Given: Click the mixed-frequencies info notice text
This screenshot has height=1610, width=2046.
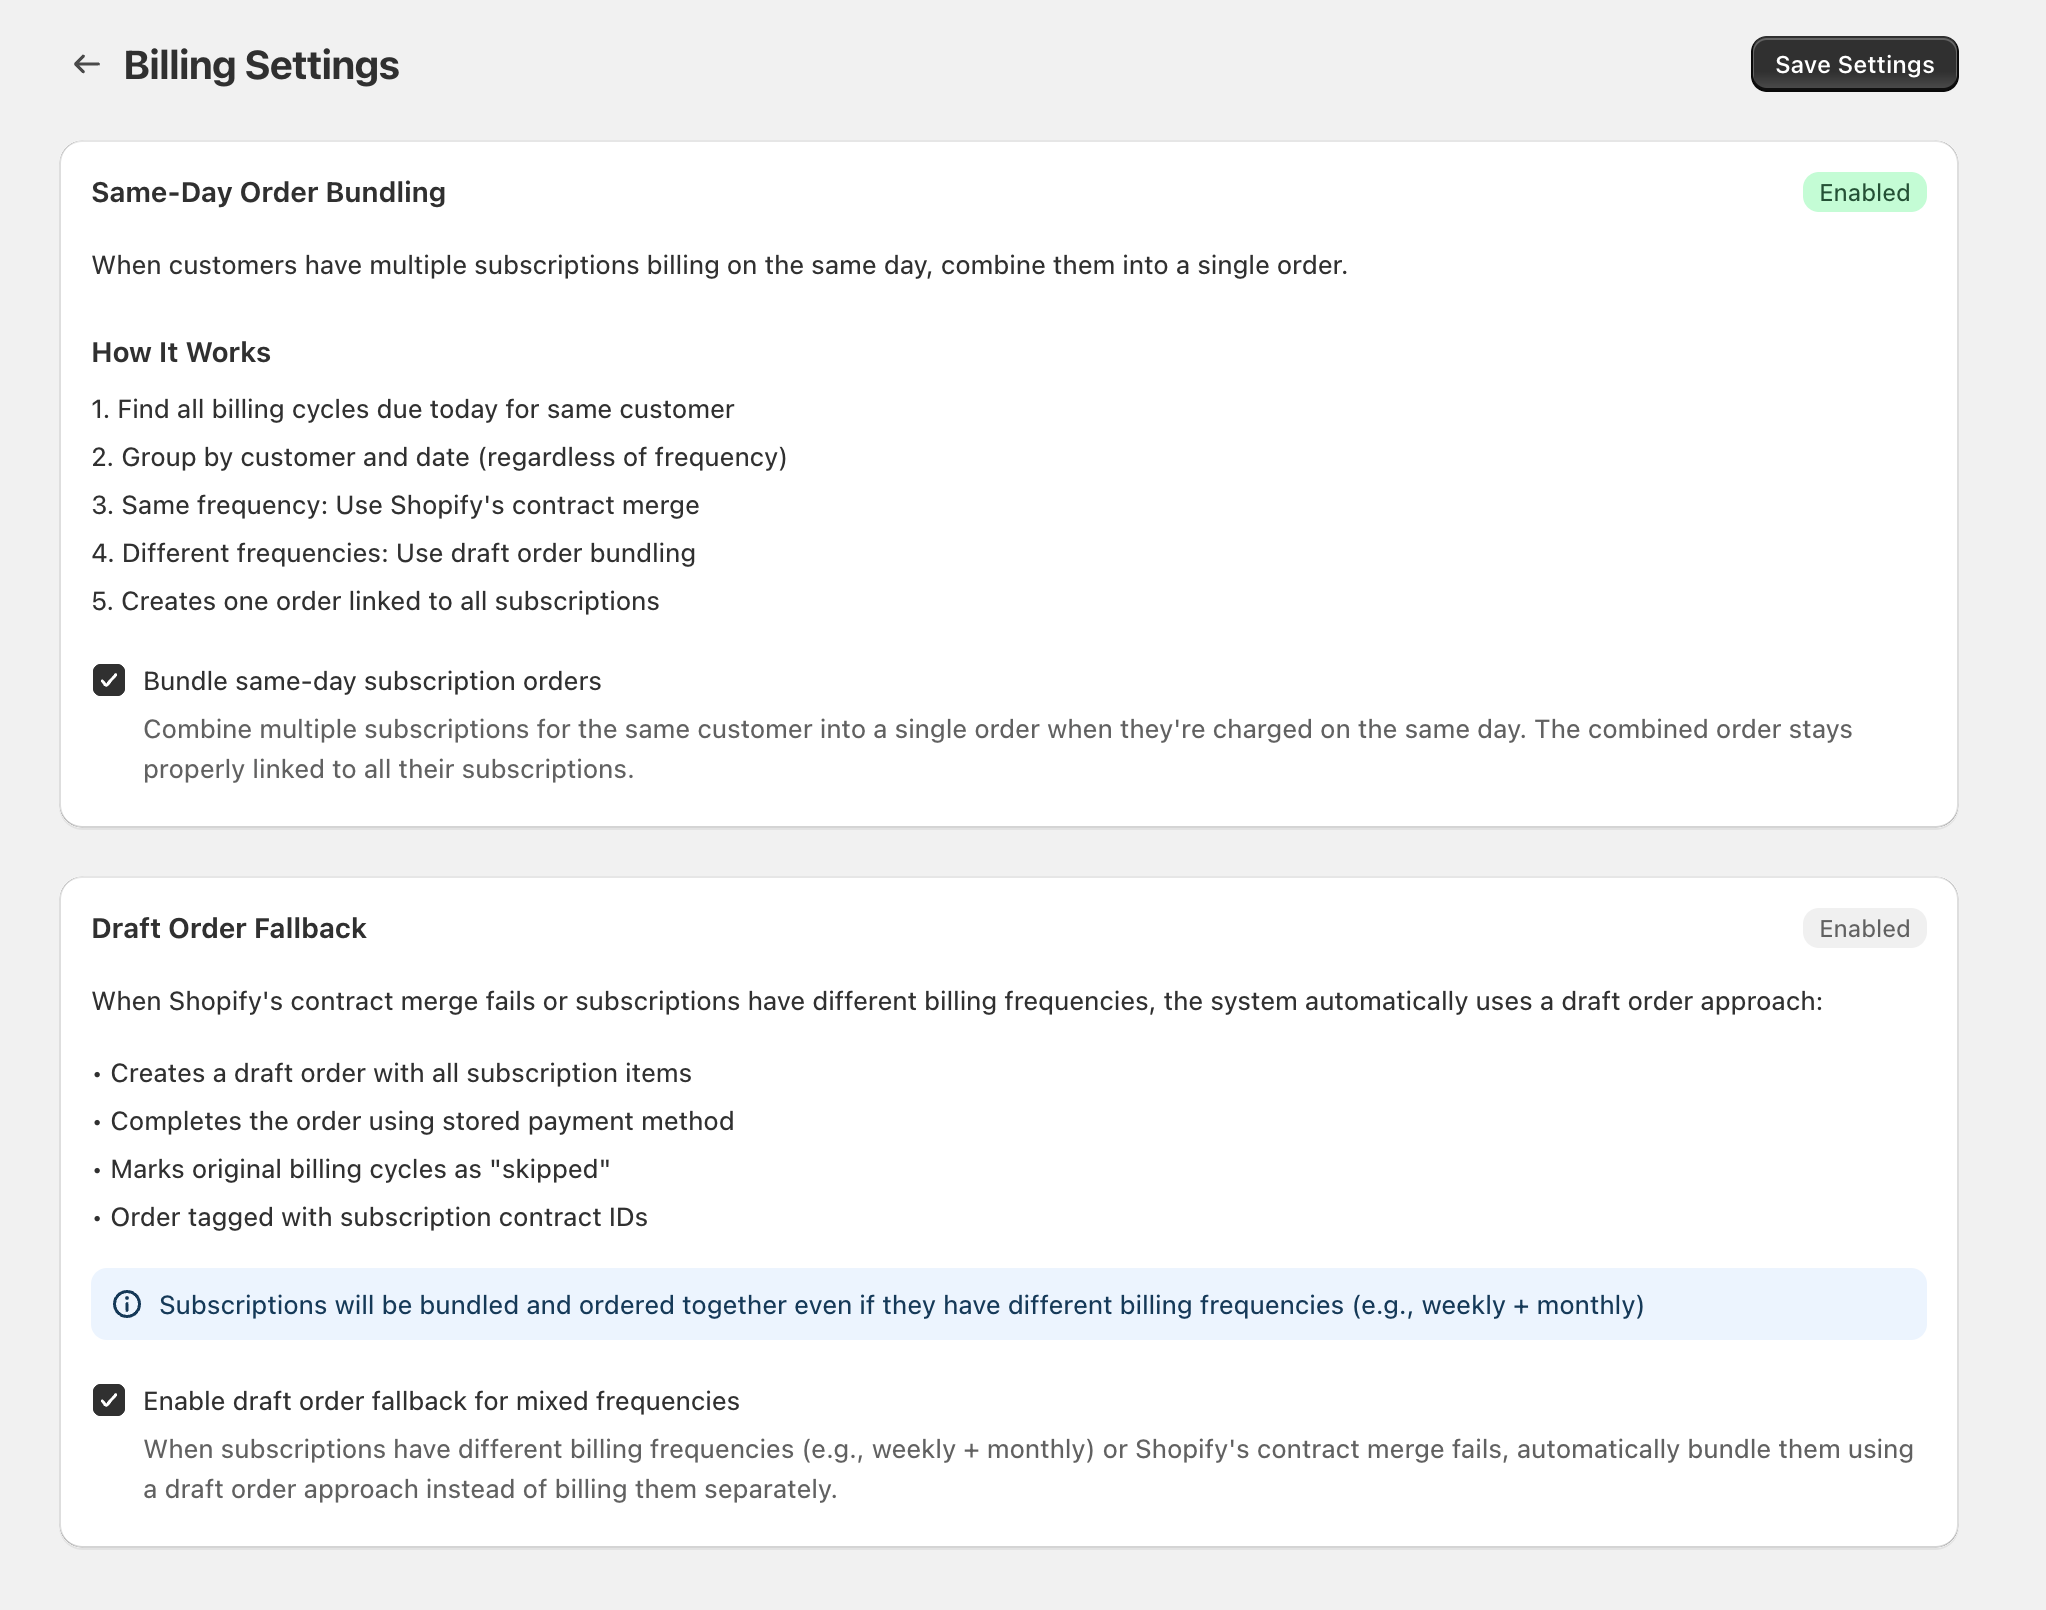Looking at the screenshot, I should coord(900,1304).
